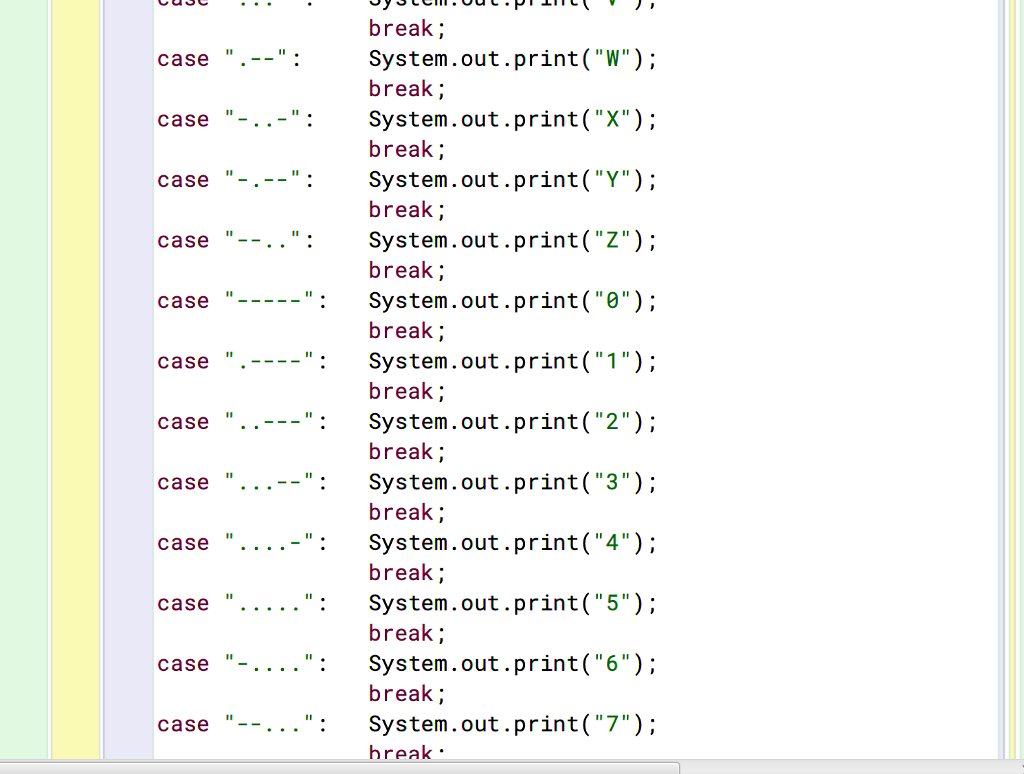This screenshot has width=1024, height=774.
Task: Click the break statement under case "7"
Action: click(x=400, y=752)
